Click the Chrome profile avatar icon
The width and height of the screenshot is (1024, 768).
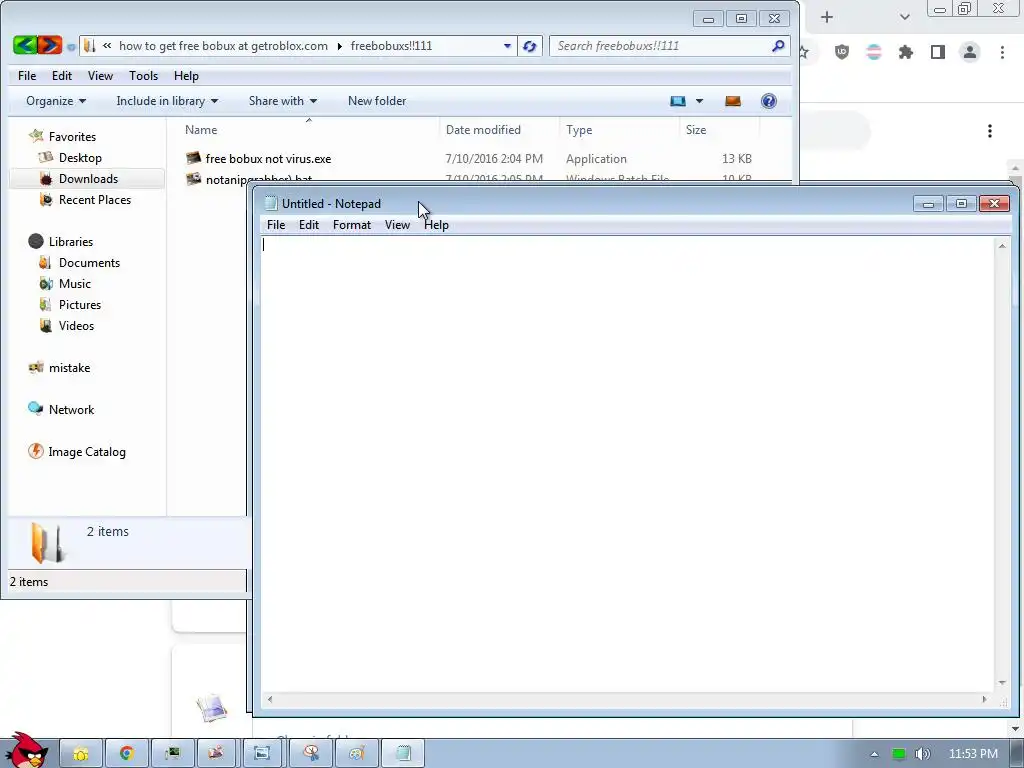pos(970,52)
